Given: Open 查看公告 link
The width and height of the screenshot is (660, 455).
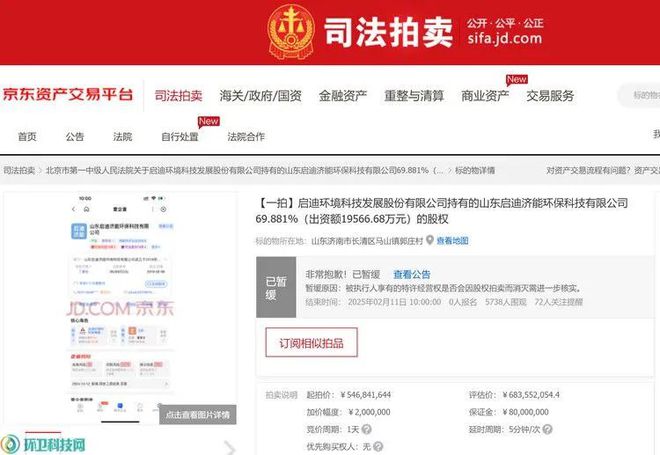Looking at the screenshot, I should 412,274.
